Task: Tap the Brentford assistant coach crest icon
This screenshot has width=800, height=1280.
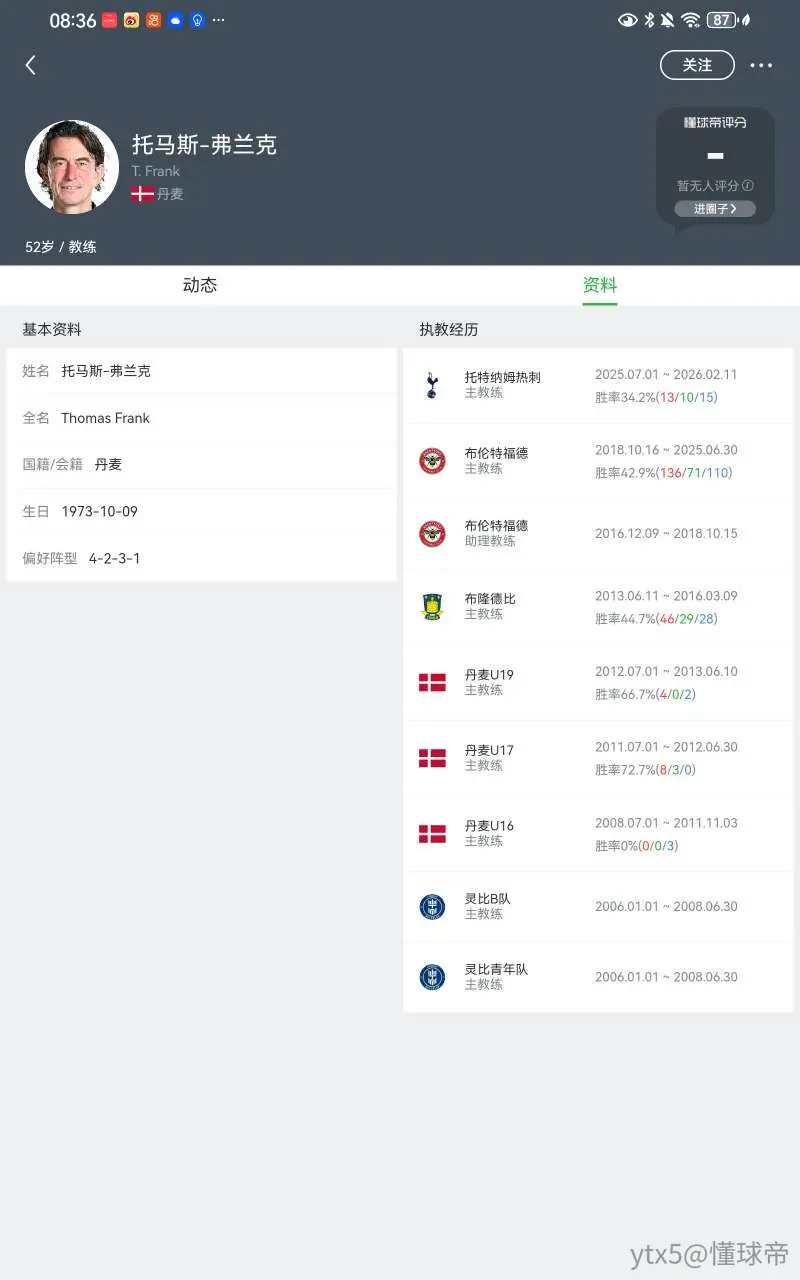Action: [x=432, y=533]
